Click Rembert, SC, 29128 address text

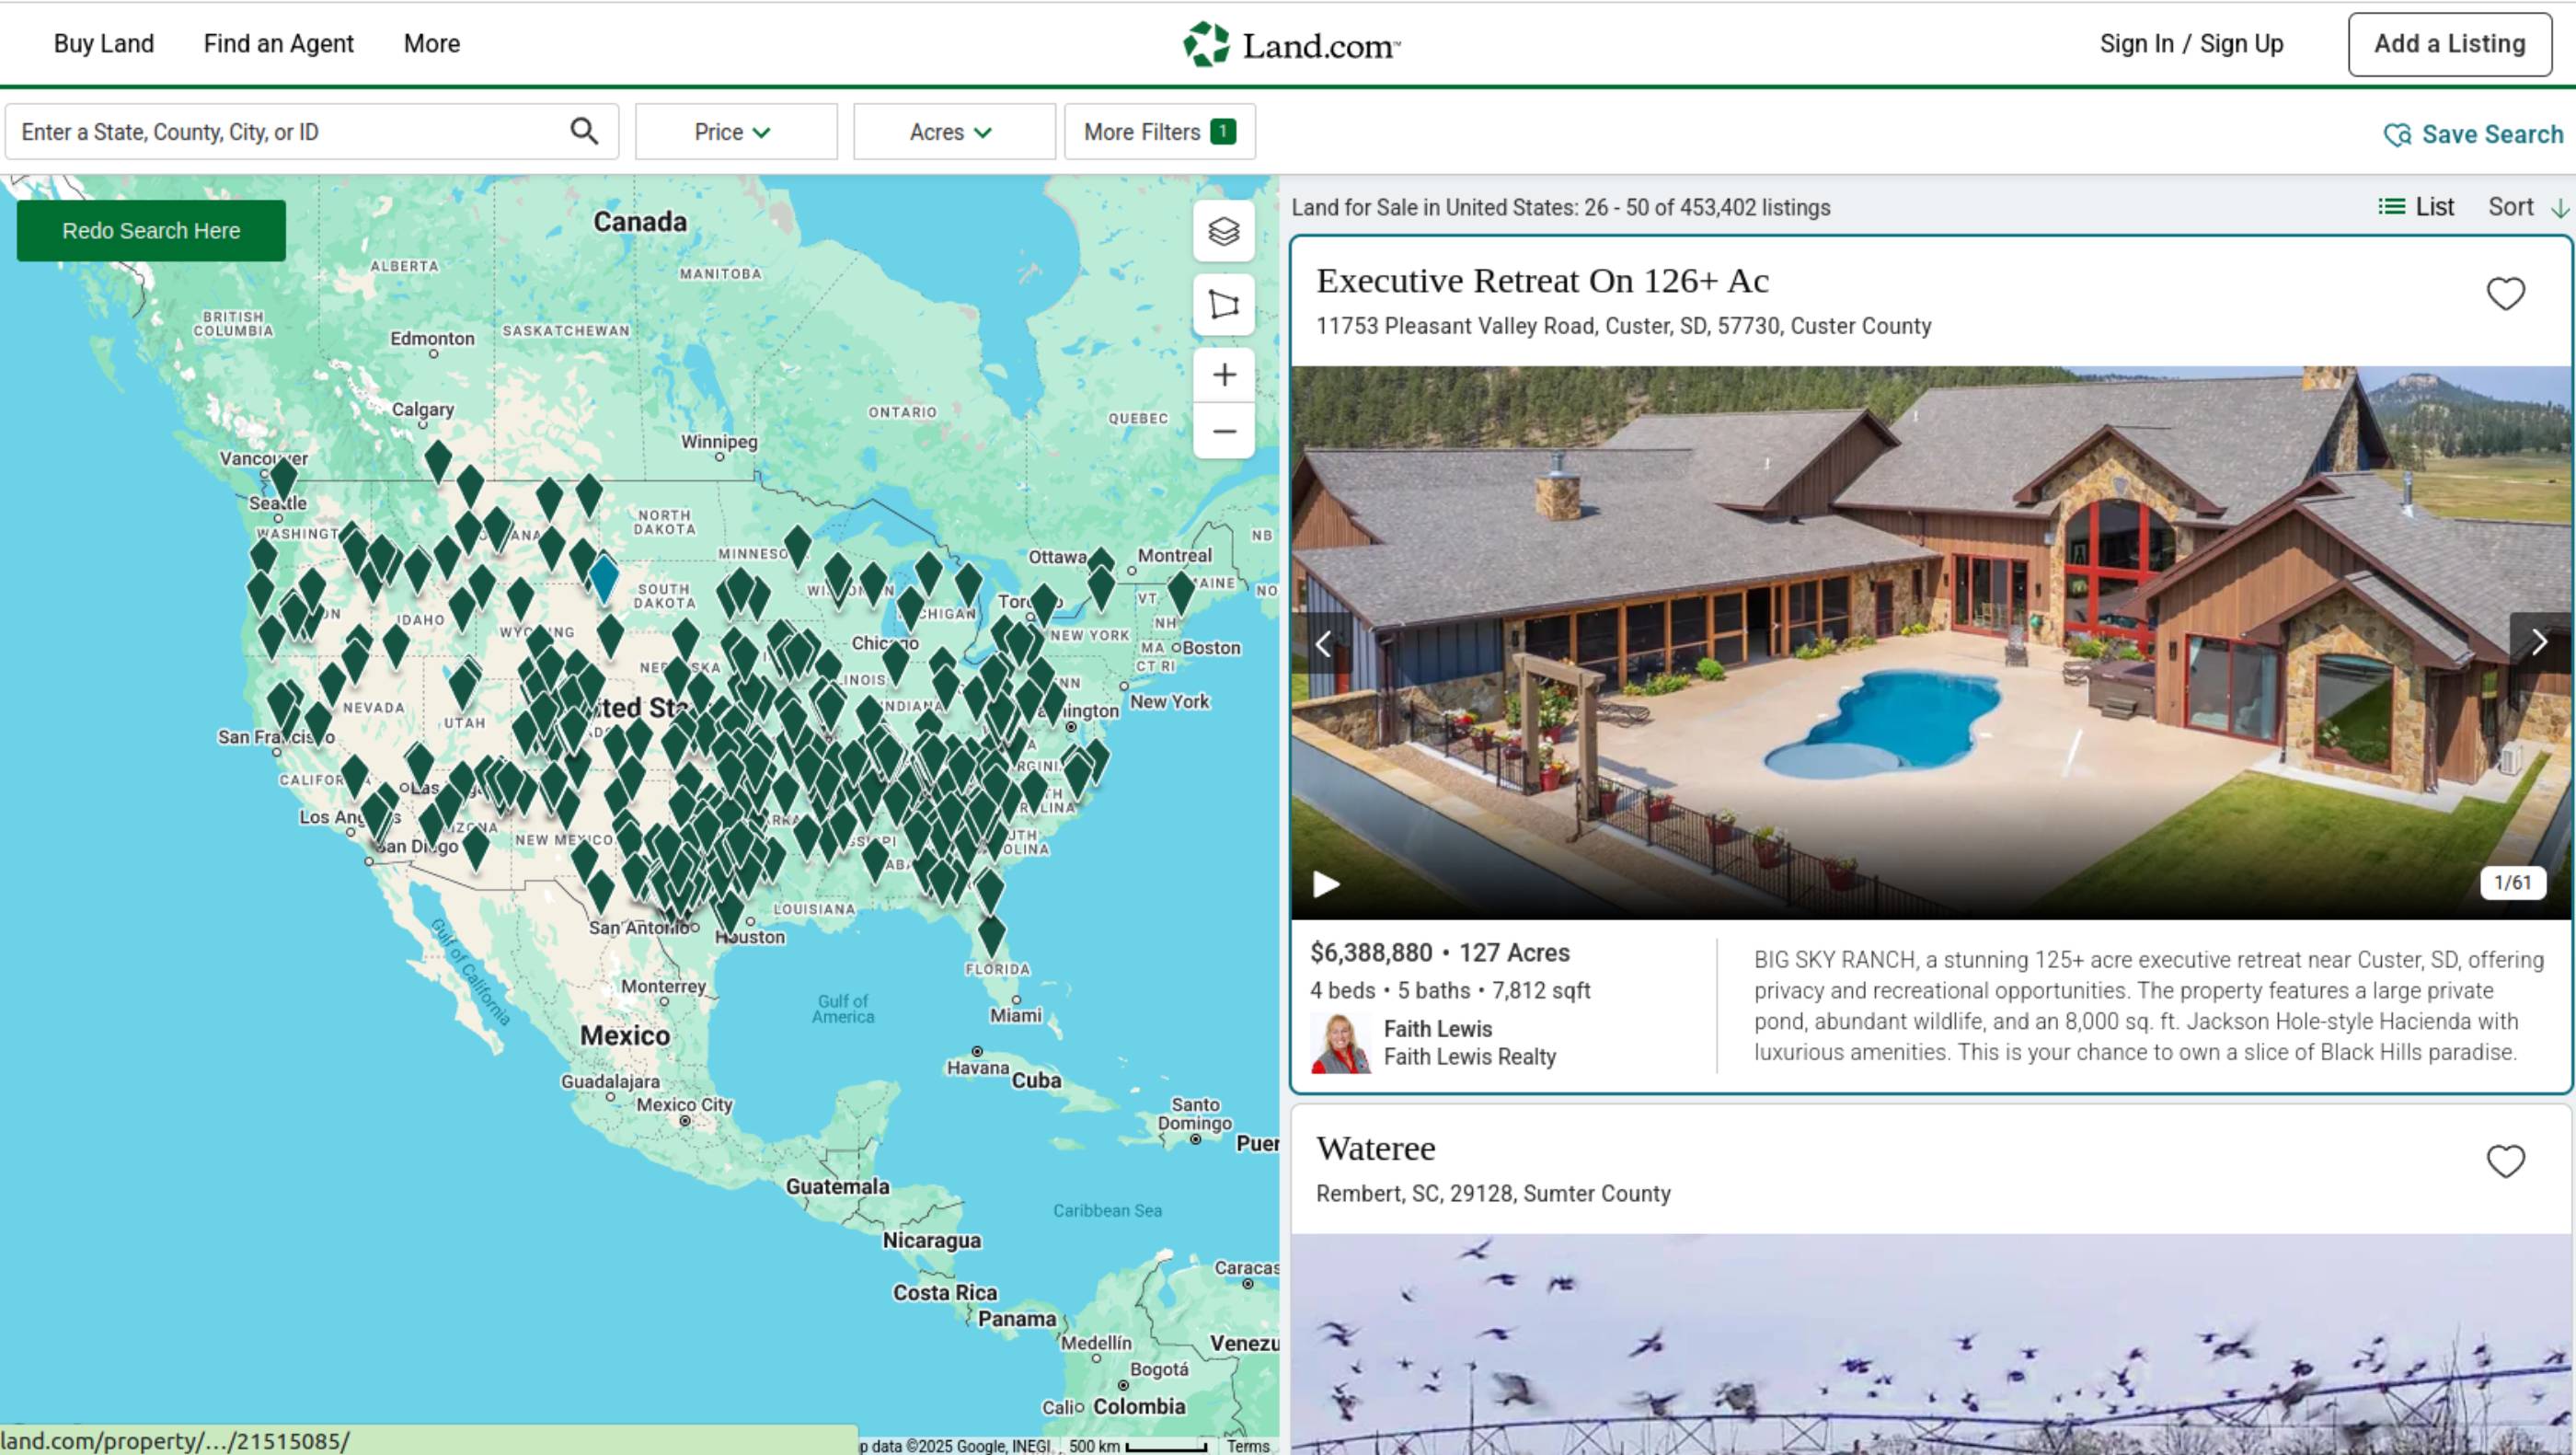point(1493,1193)
